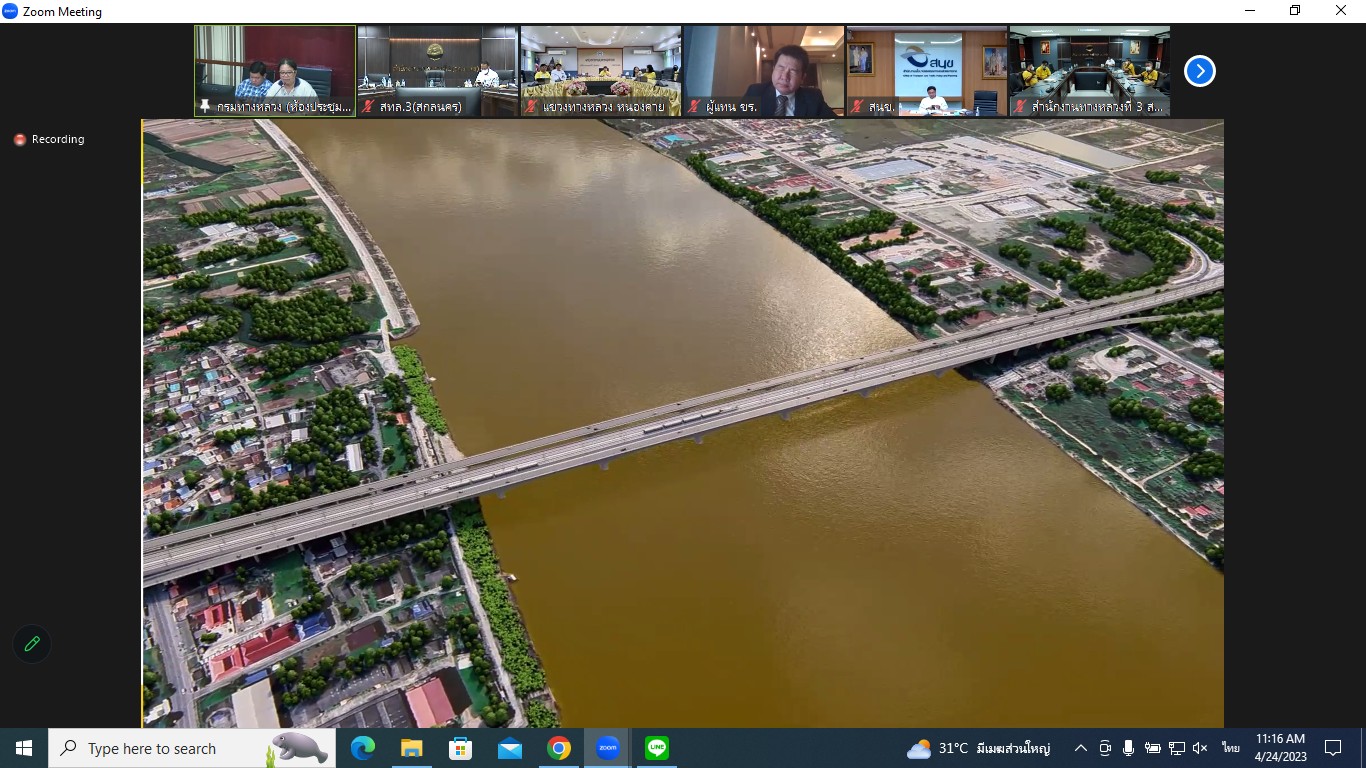Open Microsoft Edge from the taskbar
Viewport: 1366px width, 768px height.
coord(362,748)
